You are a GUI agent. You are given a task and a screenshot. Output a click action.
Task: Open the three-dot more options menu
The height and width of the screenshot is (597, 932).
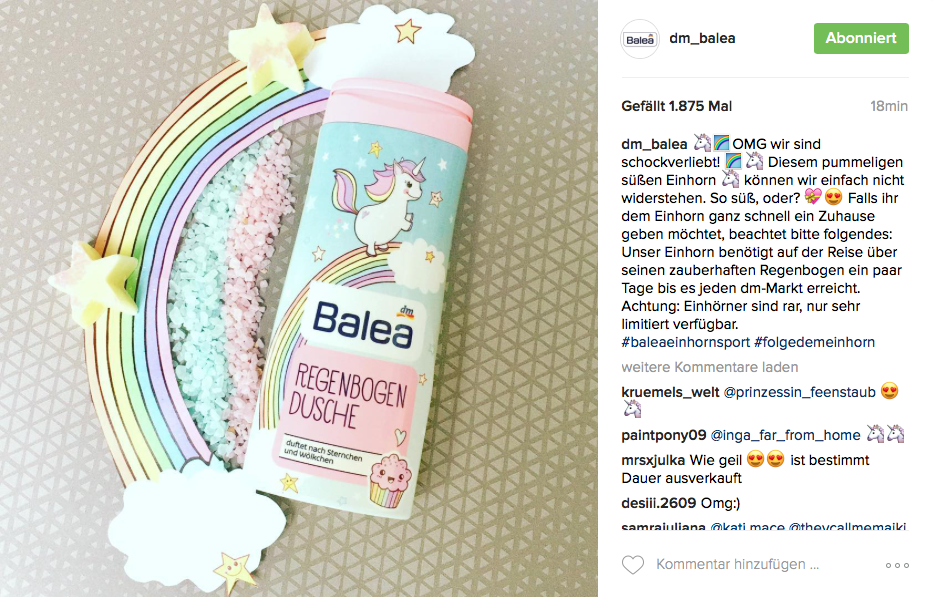pyautogui.click(x=897, y=565)
